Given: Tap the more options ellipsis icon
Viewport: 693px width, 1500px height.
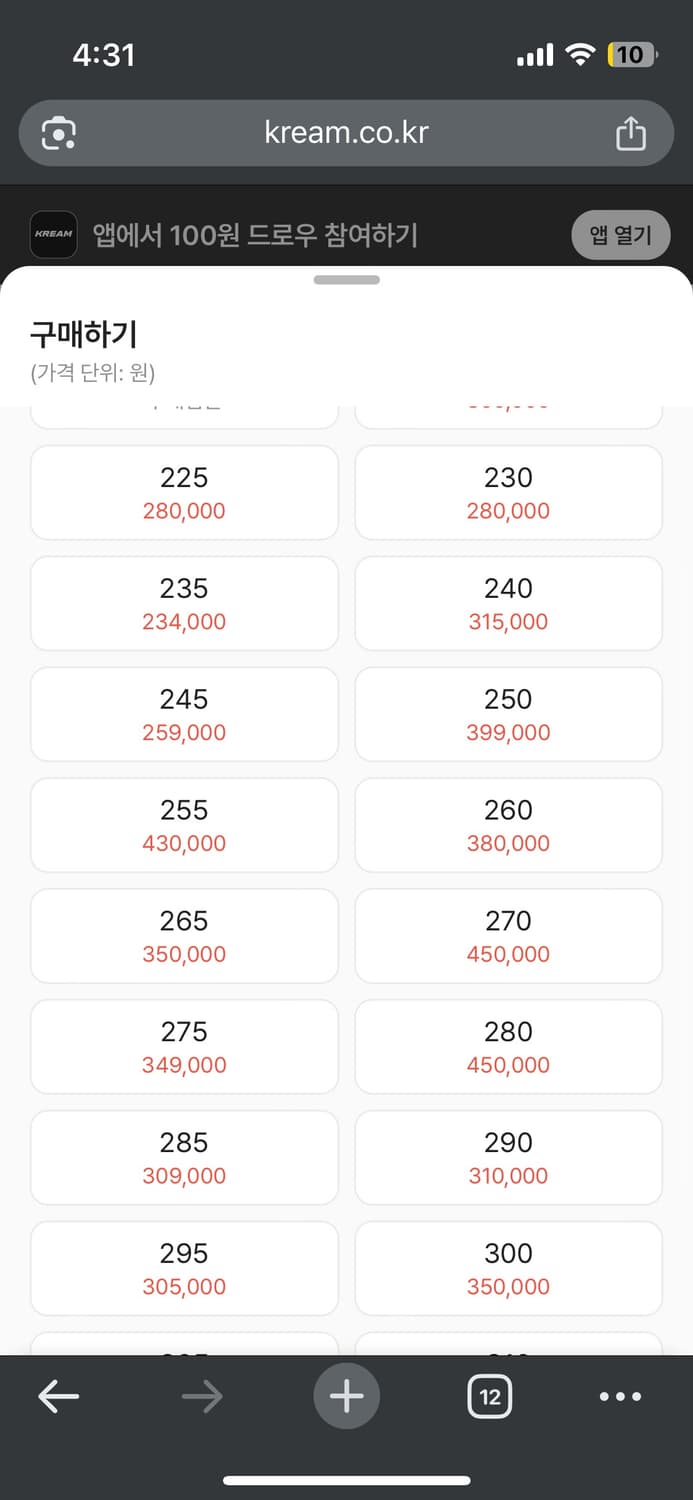Looking at the screenshot, I should click(x=621, y=1396).
